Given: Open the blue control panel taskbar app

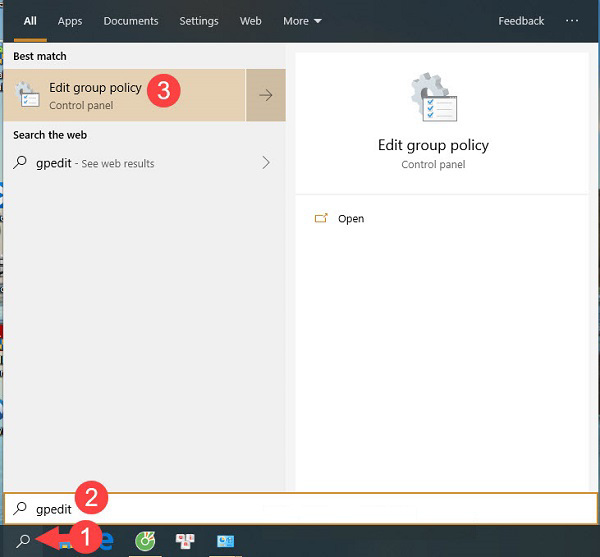Looking at the screenshot, I should click(225, 541).
